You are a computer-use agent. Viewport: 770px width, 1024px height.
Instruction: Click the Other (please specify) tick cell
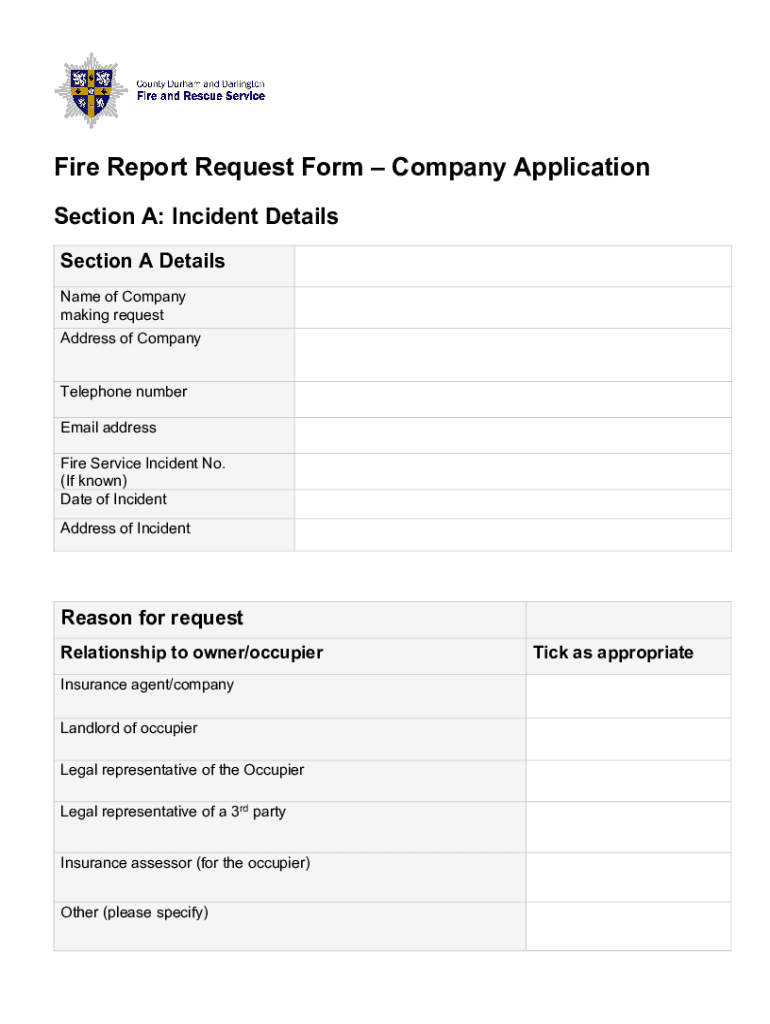coord(628,926)
